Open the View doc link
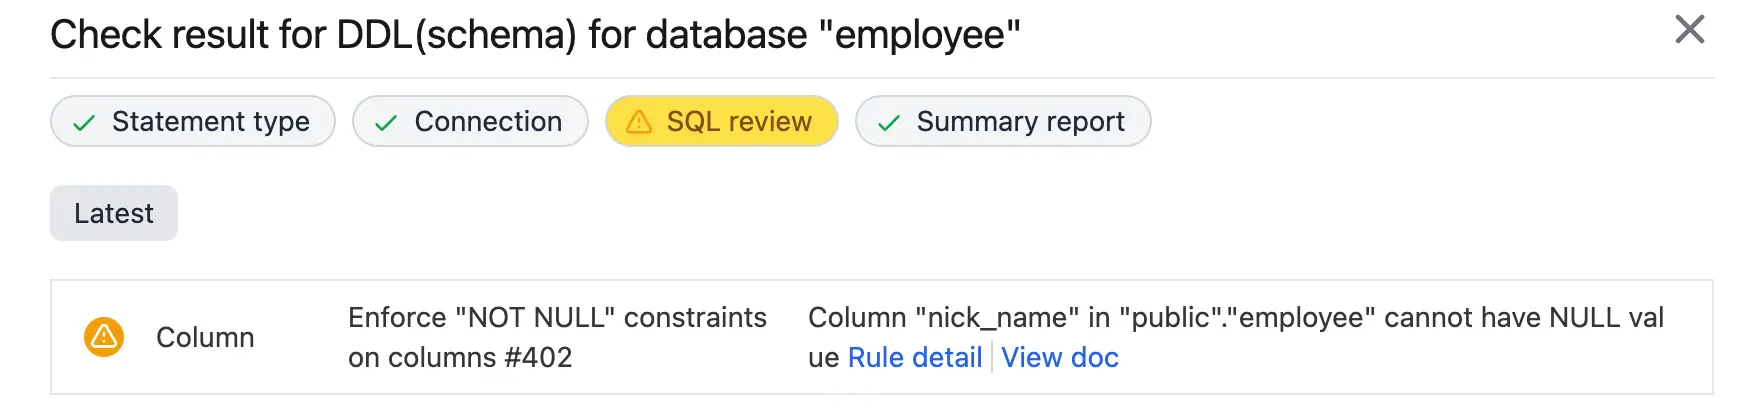The image size is (1756, 412). [x=1060, y=358]
